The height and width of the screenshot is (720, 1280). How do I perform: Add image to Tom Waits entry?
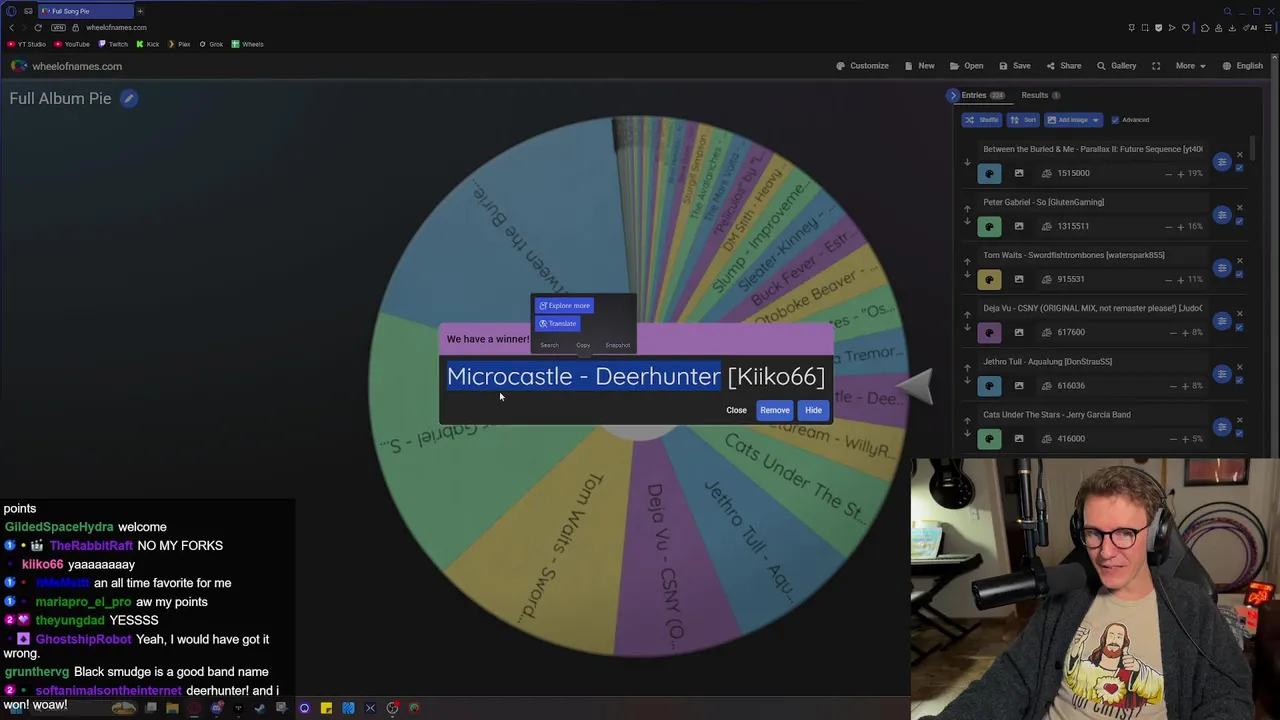point(1019,279)
